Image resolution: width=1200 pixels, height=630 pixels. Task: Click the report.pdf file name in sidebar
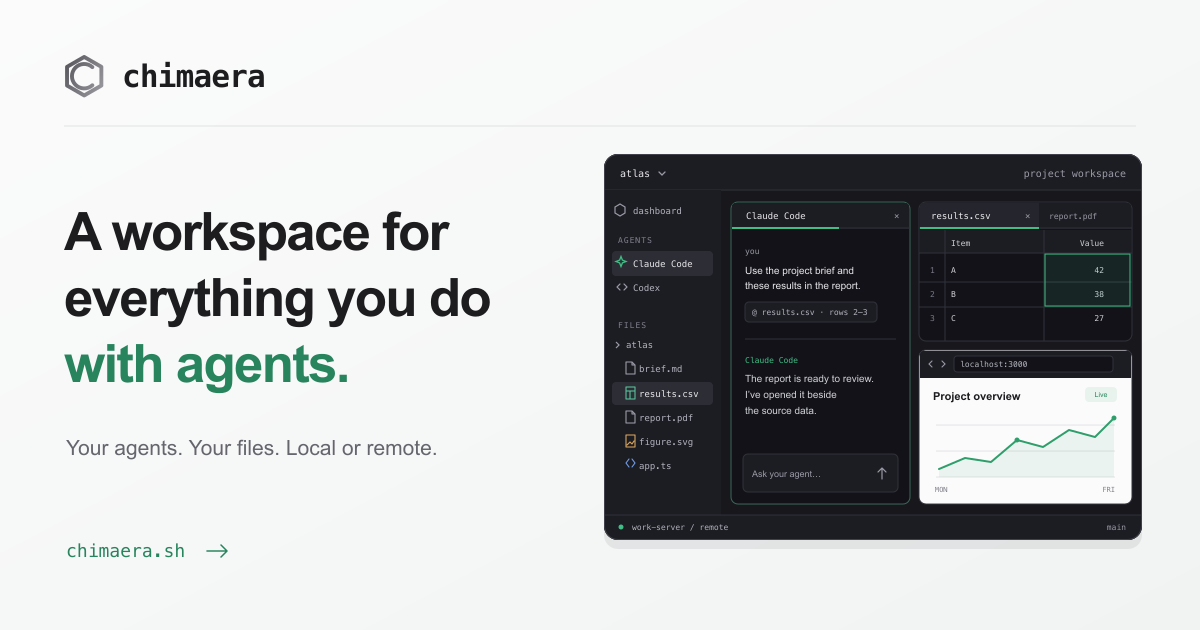(666, 418)
